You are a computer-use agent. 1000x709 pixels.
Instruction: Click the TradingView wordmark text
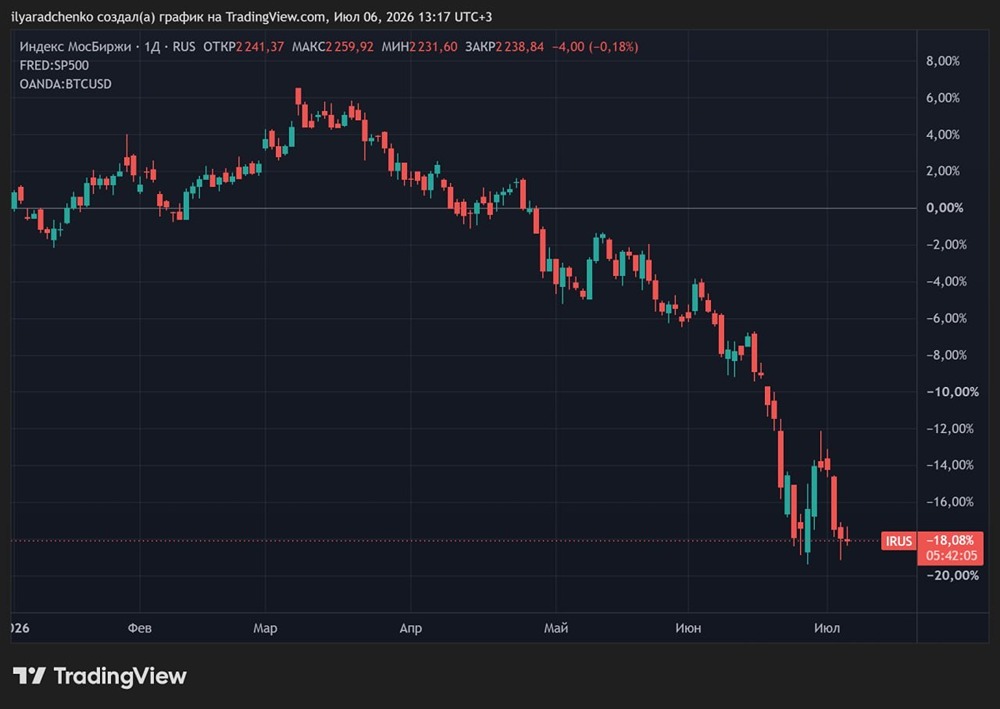coord(120,676)
